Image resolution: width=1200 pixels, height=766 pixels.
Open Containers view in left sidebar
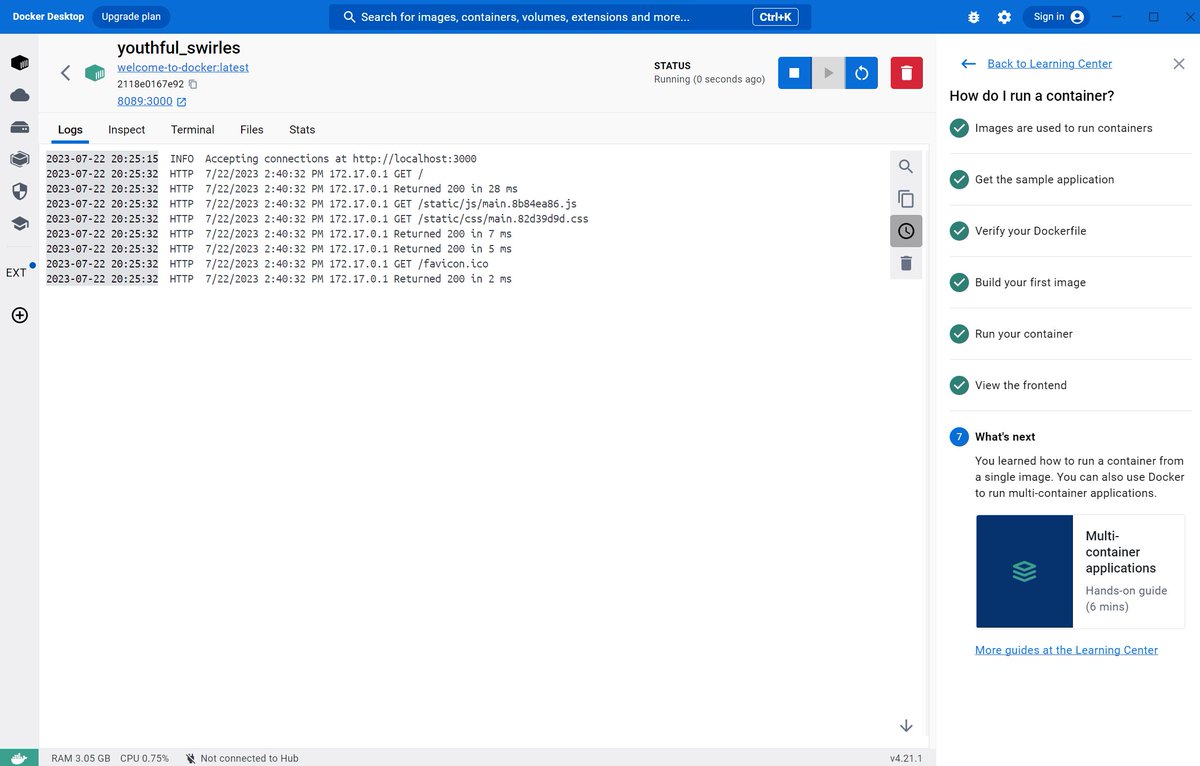[19, 63]
